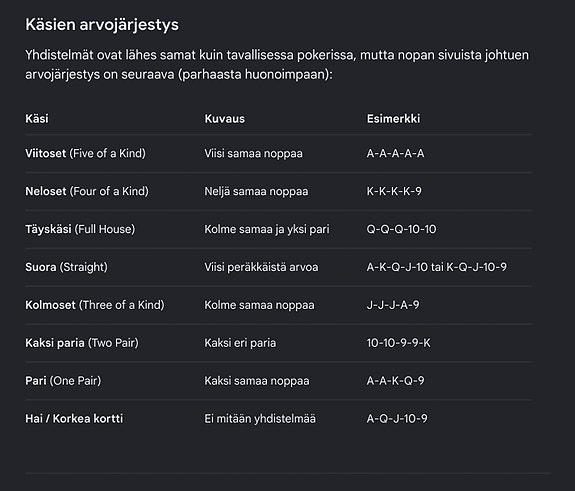This screenshot has height=491, width=575.
Task: Click the example A-A-A-A-A
Action: point(395,153)
